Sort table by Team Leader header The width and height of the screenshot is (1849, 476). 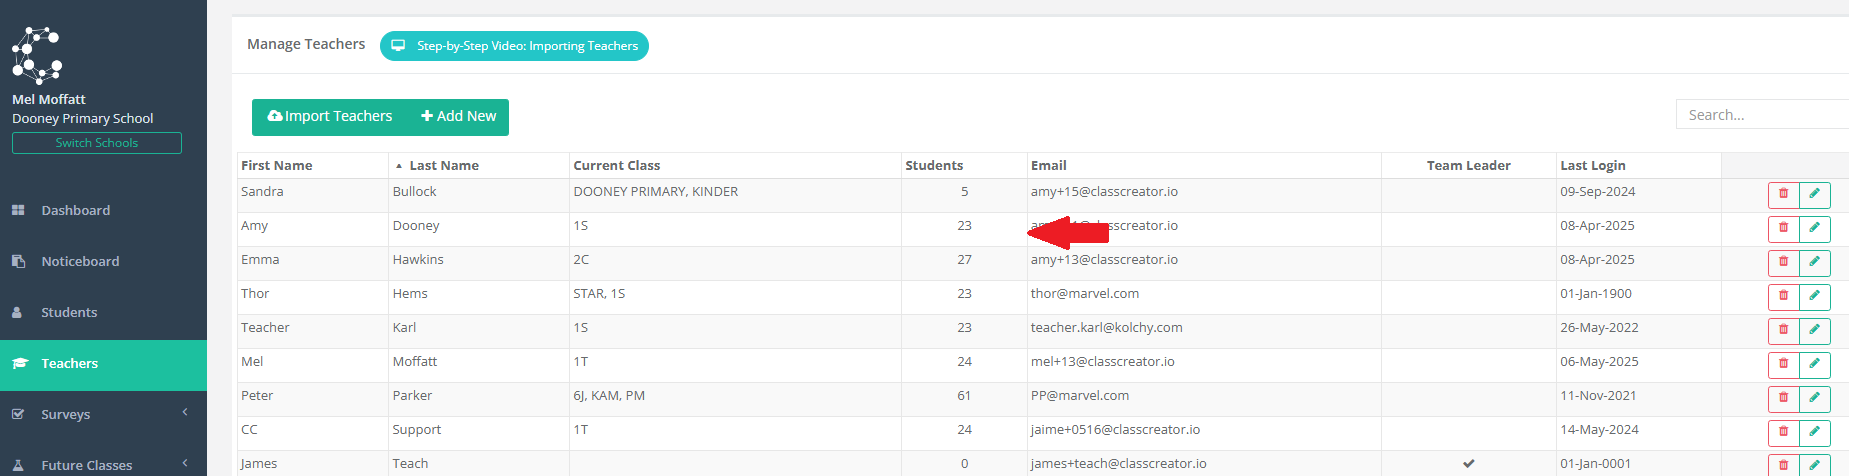1468,165
